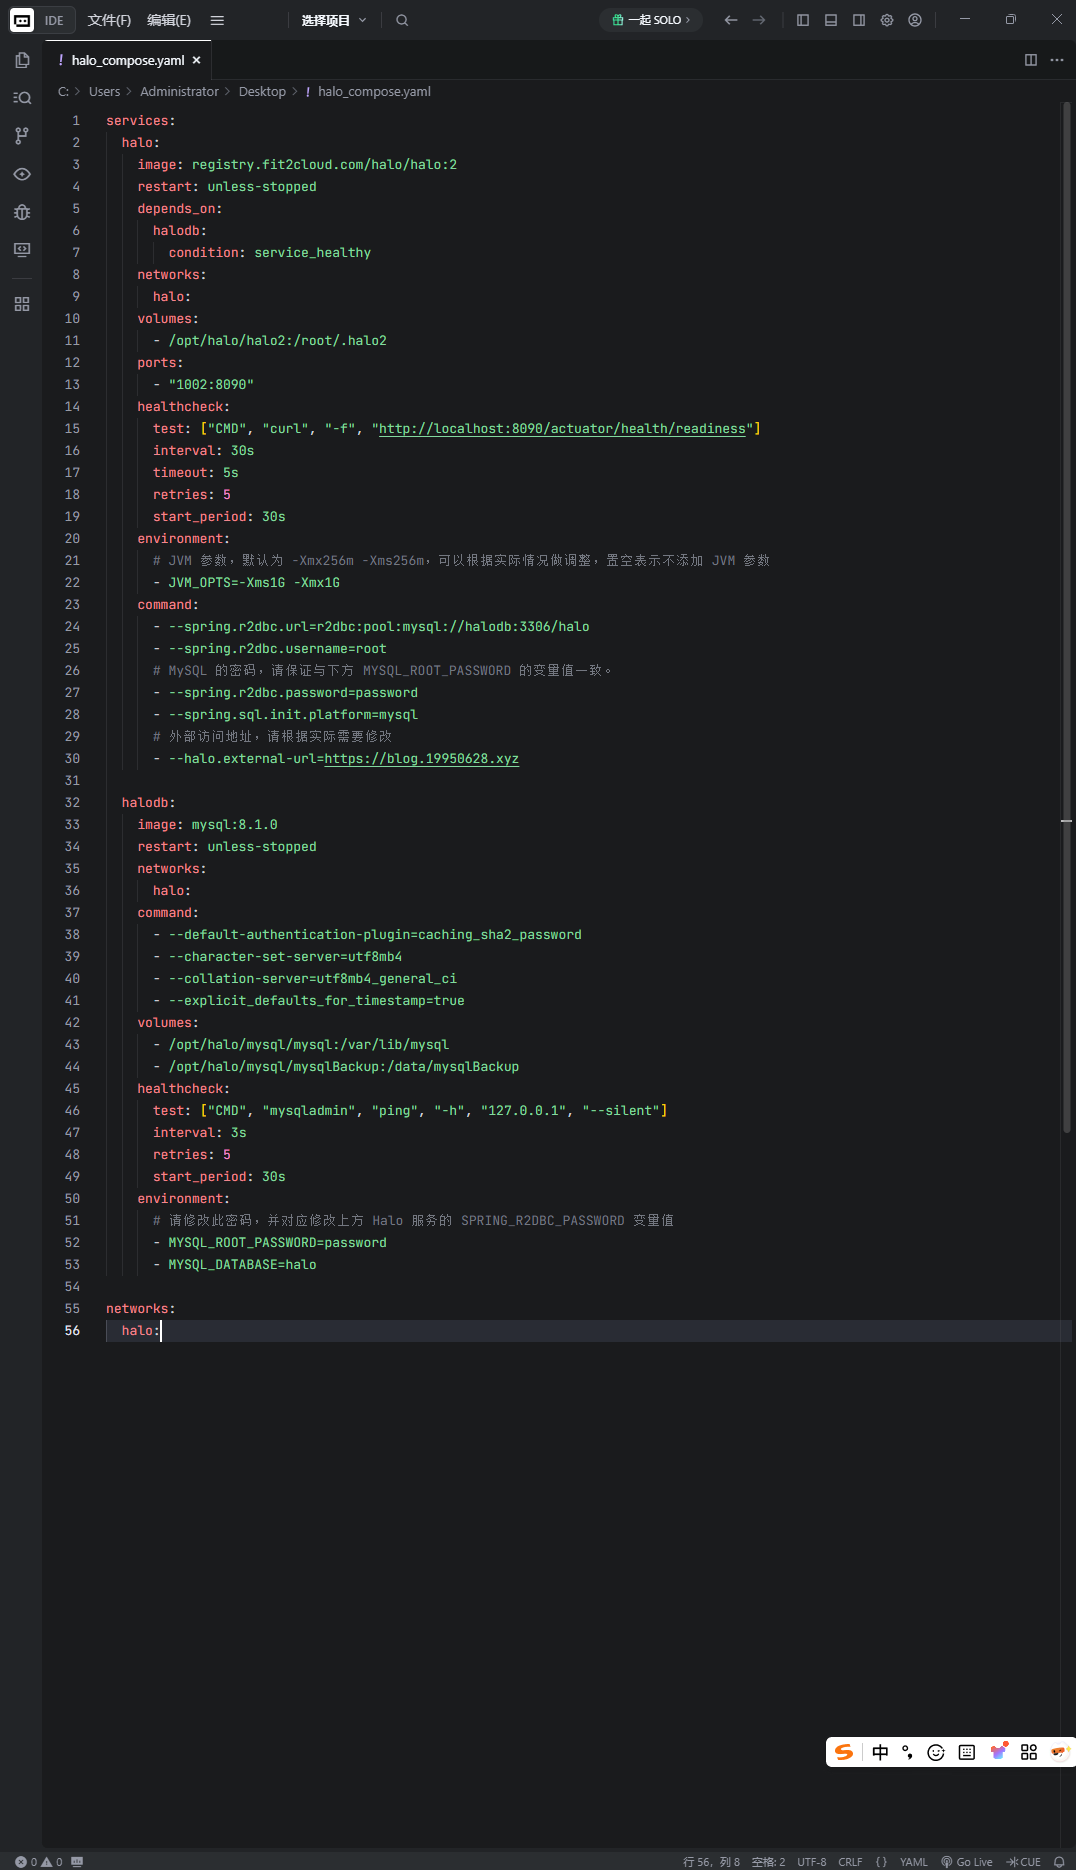Open the Source Control branch icon
The image size is (1076, 1870).
coord(22,136)
